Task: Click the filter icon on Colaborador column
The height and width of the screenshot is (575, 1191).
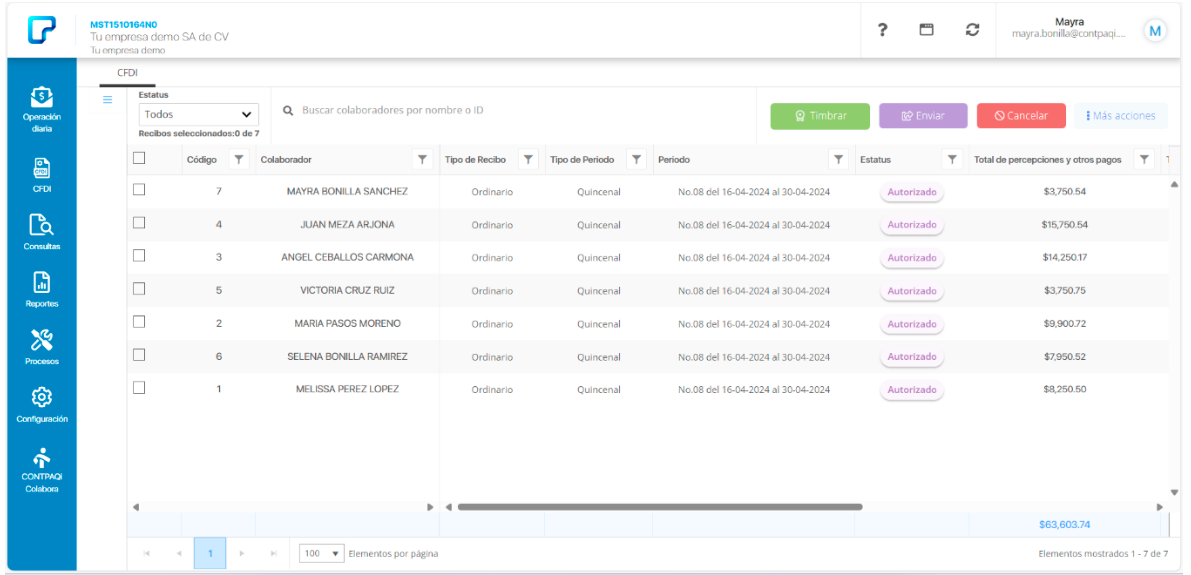Action: pos(422,160)
